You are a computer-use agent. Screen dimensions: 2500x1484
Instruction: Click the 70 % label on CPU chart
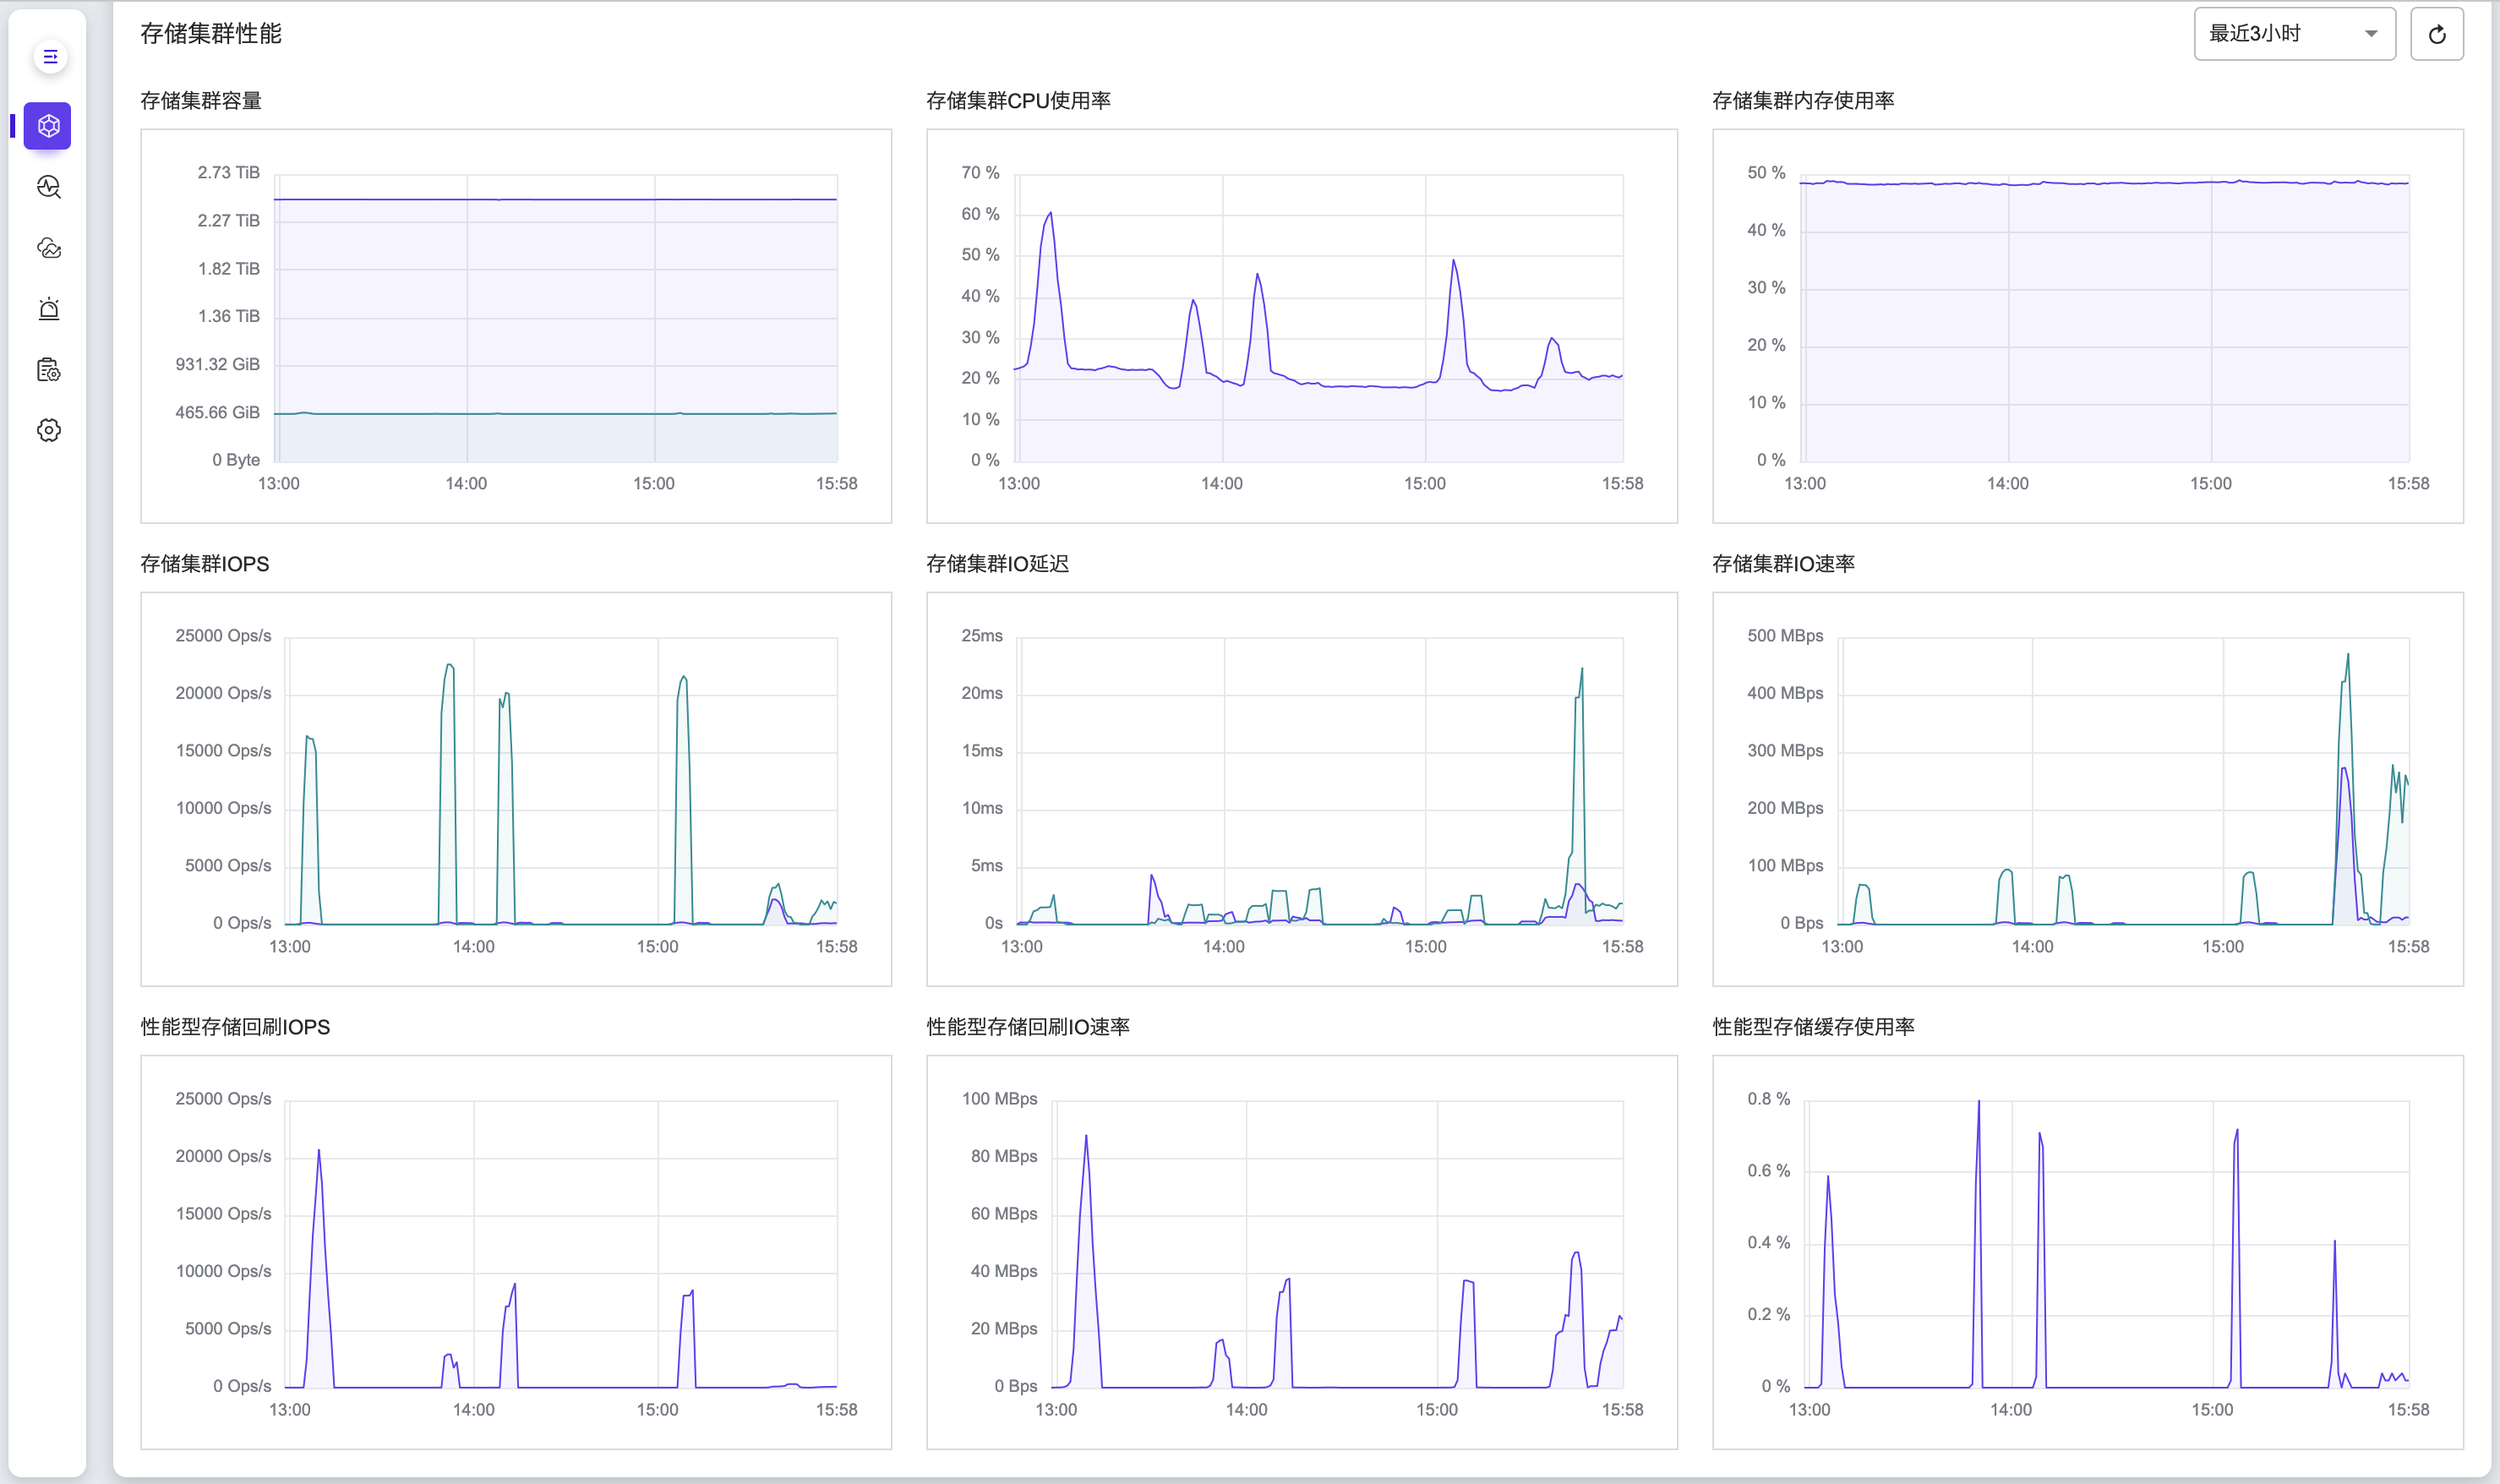(980, 173)
